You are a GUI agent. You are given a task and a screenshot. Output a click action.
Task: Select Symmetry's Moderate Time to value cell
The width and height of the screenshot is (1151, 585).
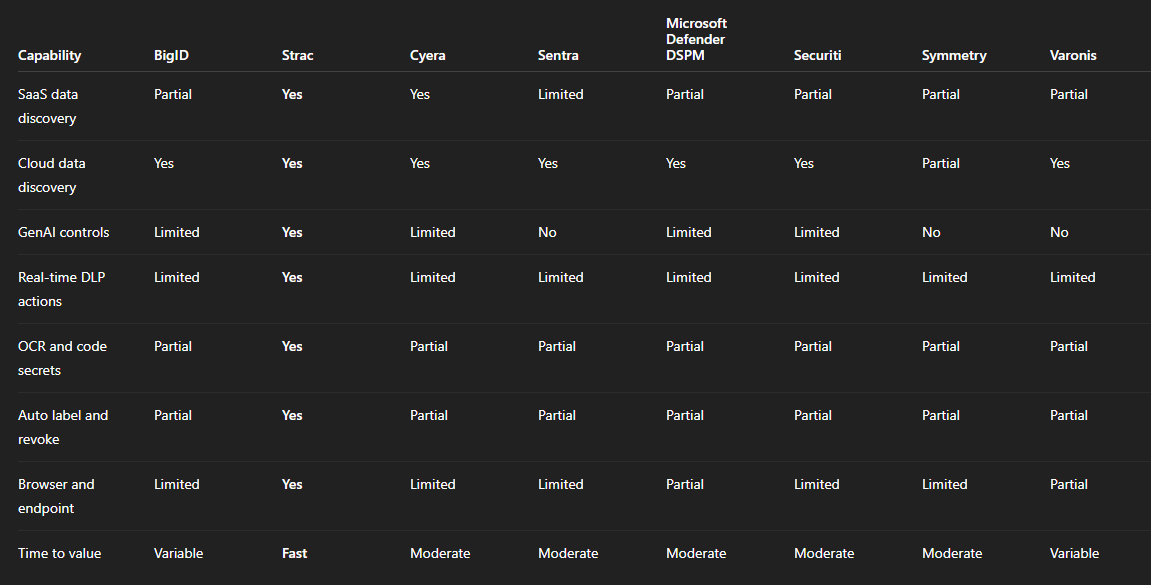pyautogui.click(x=952, y=553)
